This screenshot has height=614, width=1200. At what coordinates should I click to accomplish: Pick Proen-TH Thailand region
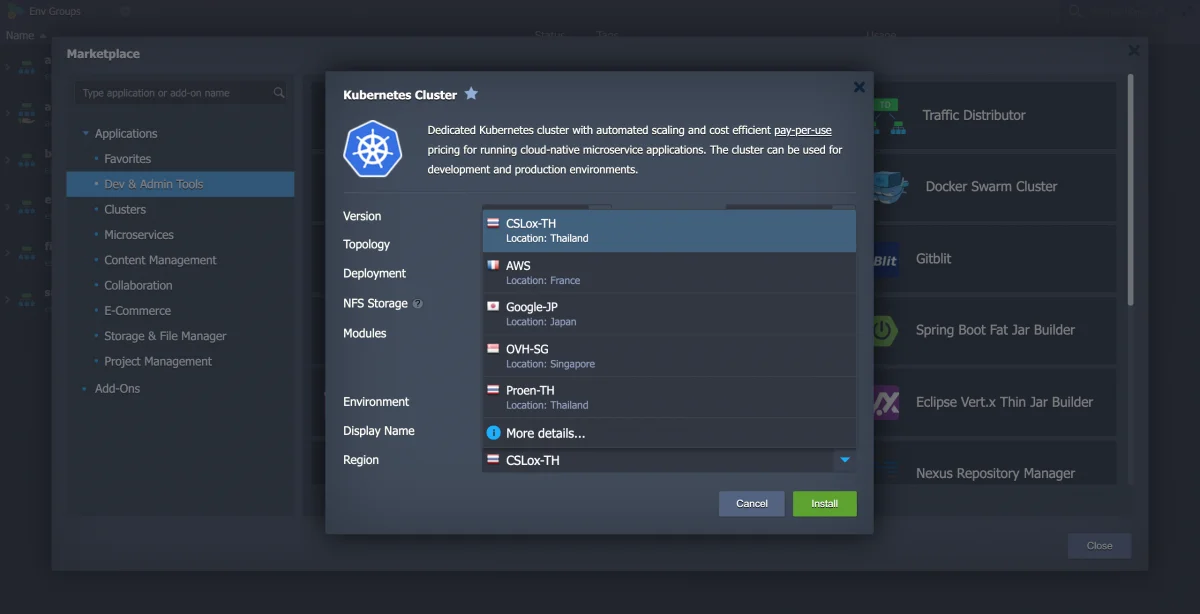[669, 397]
